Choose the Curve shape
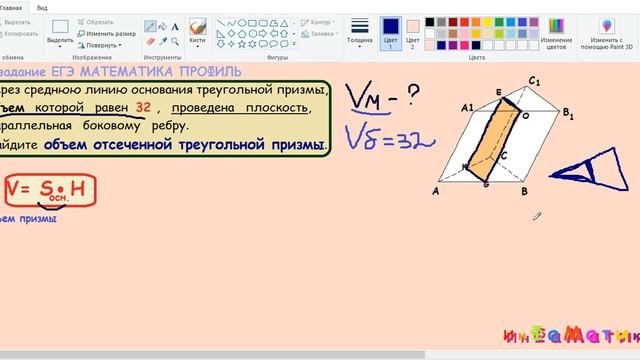Screen dimensions: 640x360 pyautogui.click(x=231, y=23)
